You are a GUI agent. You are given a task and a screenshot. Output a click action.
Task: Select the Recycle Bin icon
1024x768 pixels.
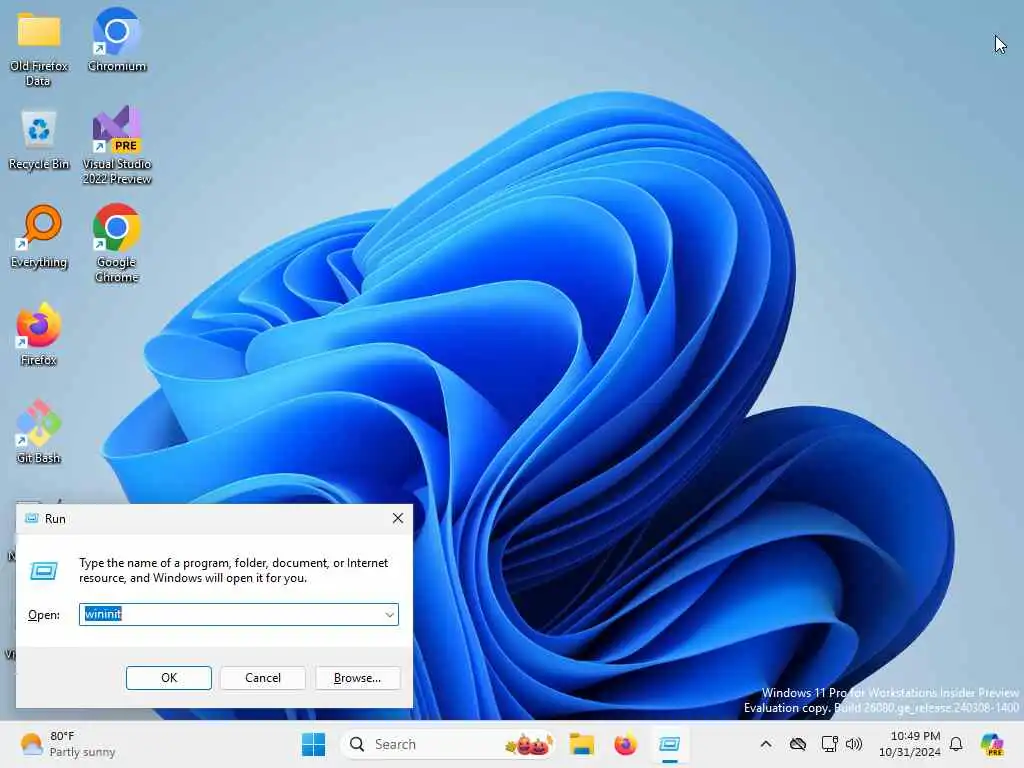[x=39, y=140]
